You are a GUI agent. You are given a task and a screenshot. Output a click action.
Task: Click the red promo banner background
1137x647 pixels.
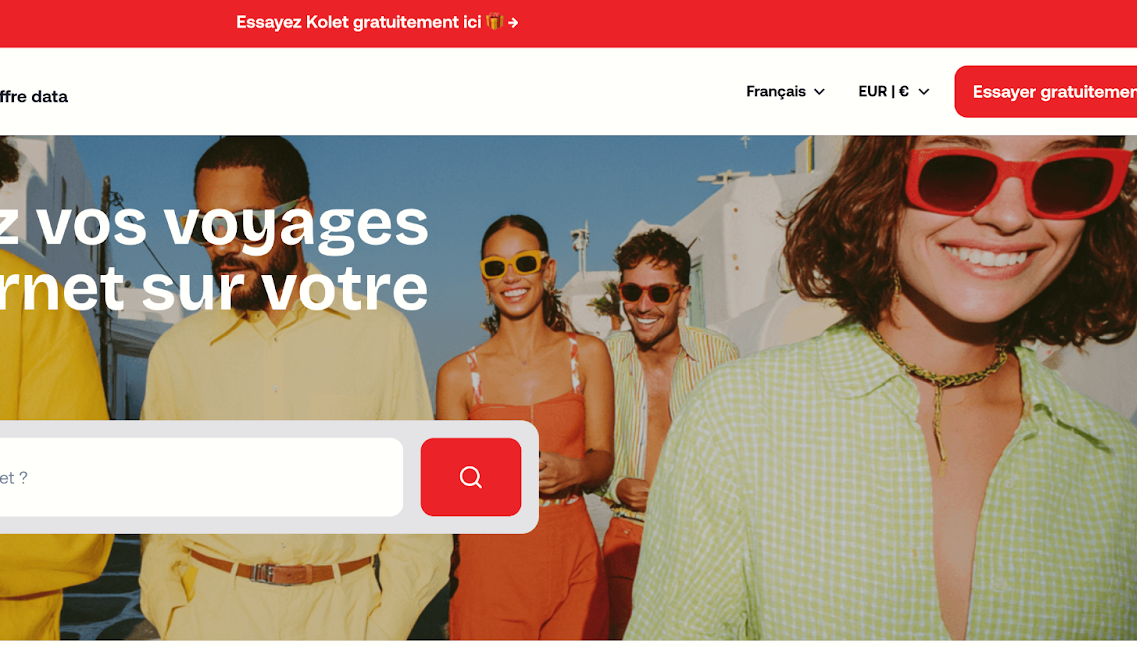pyautogui.click(x=798, y=23)
